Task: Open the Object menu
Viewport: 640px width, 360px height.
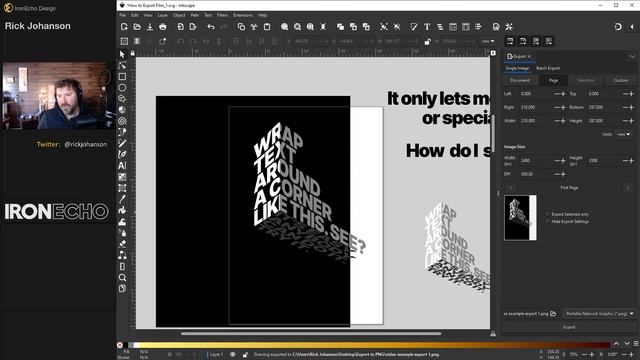Action: click(179, 16)
